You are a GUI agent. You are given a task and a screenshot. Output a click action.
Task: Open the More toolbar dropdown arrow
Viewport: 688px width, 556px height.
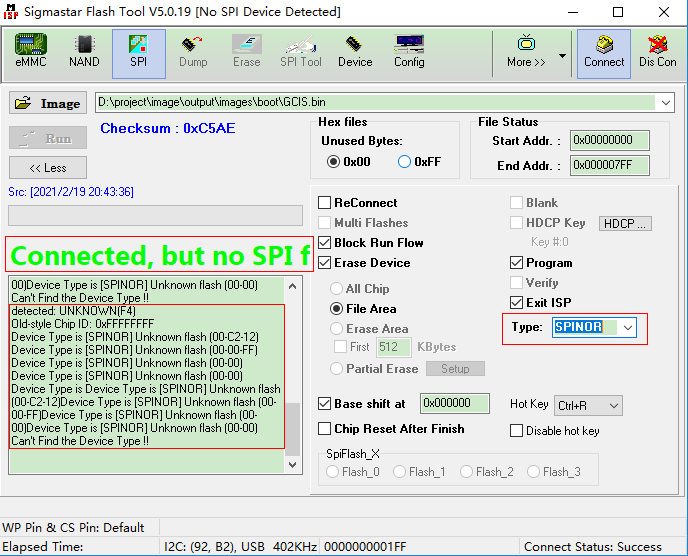pyautogui.click(x=562, y=56)
